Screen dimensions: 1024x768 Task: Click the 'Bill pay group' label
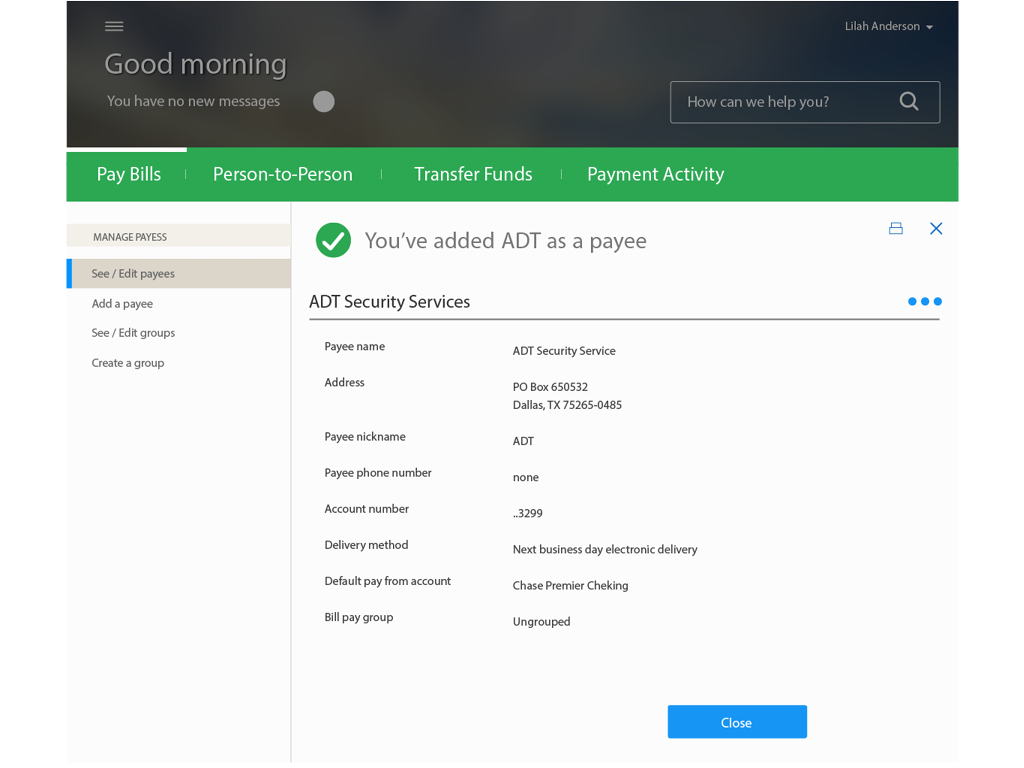click(x=359, y=617)
